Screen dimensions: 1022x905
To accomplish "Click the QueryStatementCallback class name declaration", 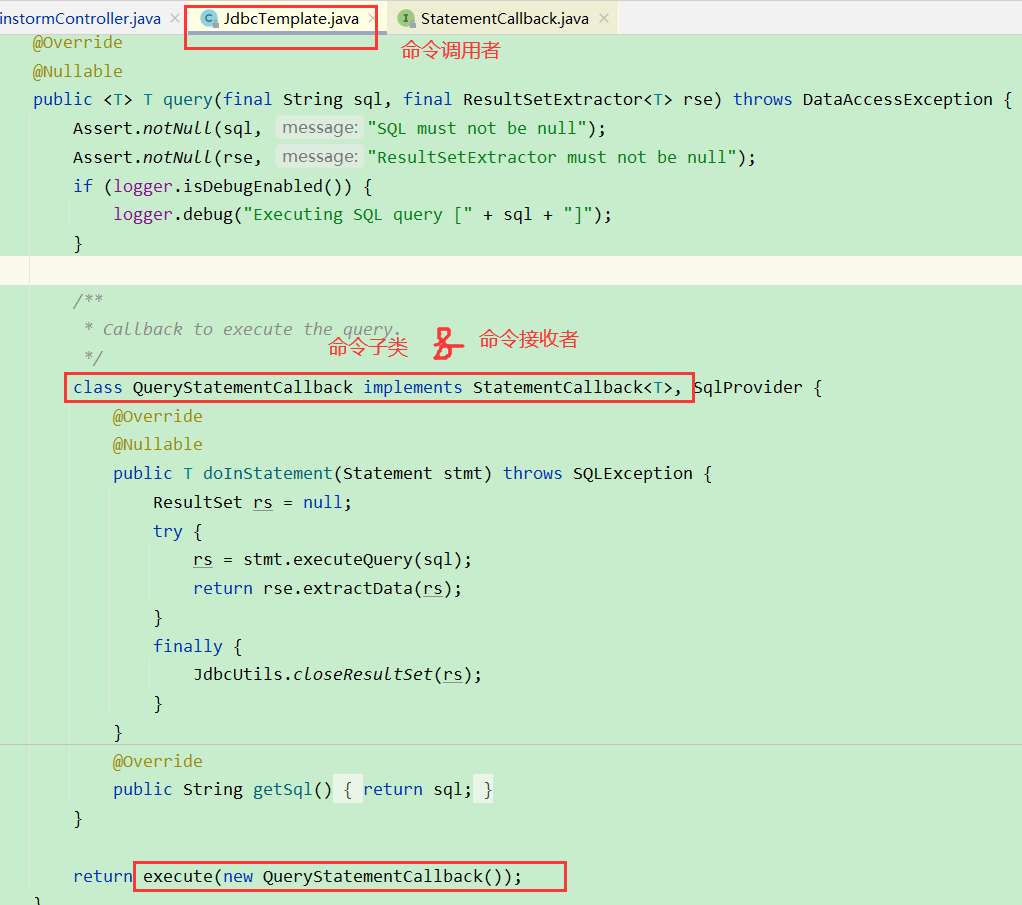I will [242, 387].
